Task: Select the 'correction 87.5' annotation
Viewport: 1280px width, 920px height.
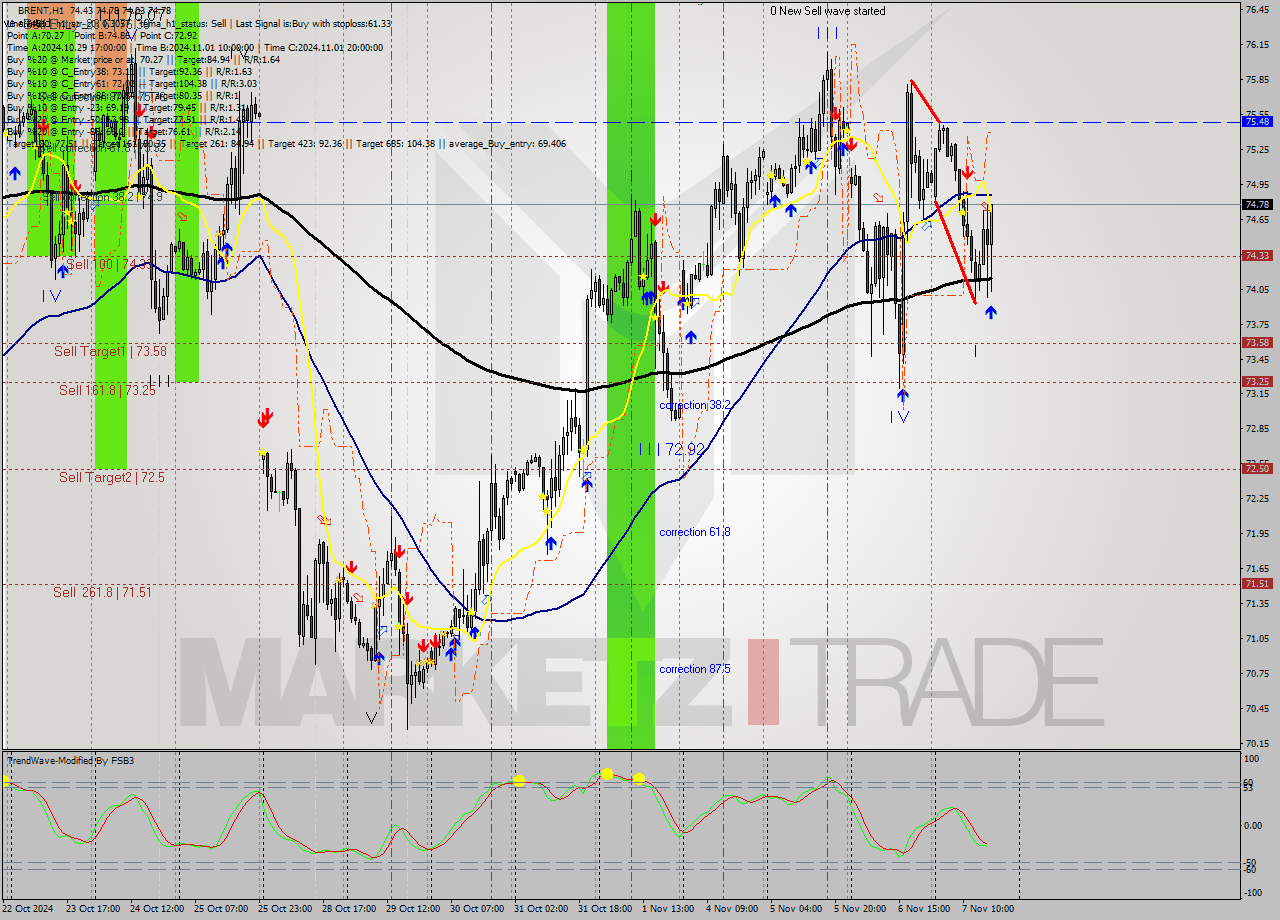Action: coord(695,669)
